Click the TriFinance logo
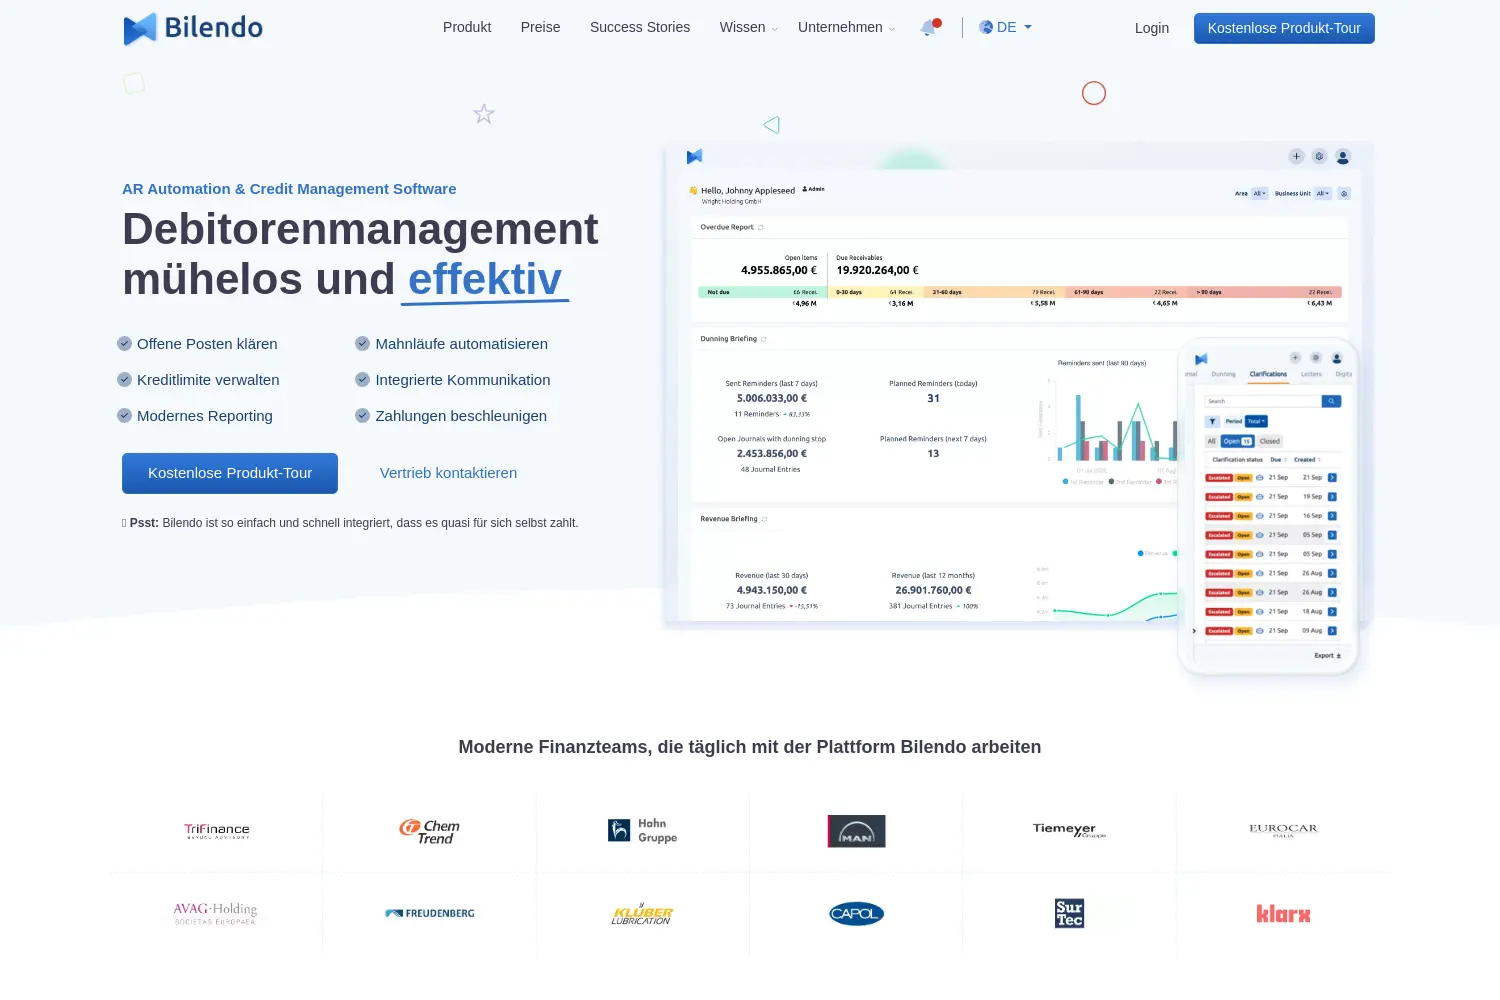Image resolution: width=1500 pixels, height=1000 pixels. click(x=217, y=831)
